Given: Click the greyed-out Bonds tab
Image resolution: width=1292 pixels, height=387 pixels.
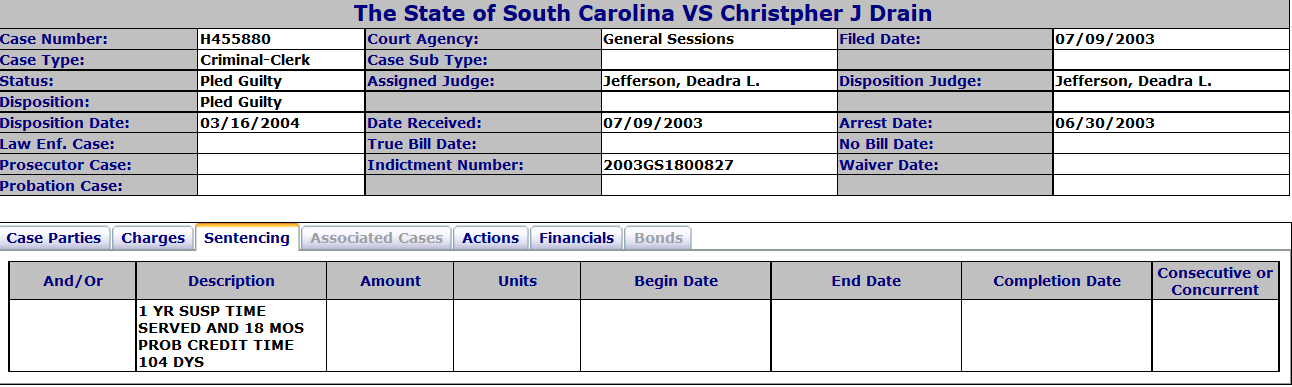Looking at the screenshot, I should point(658,238).
